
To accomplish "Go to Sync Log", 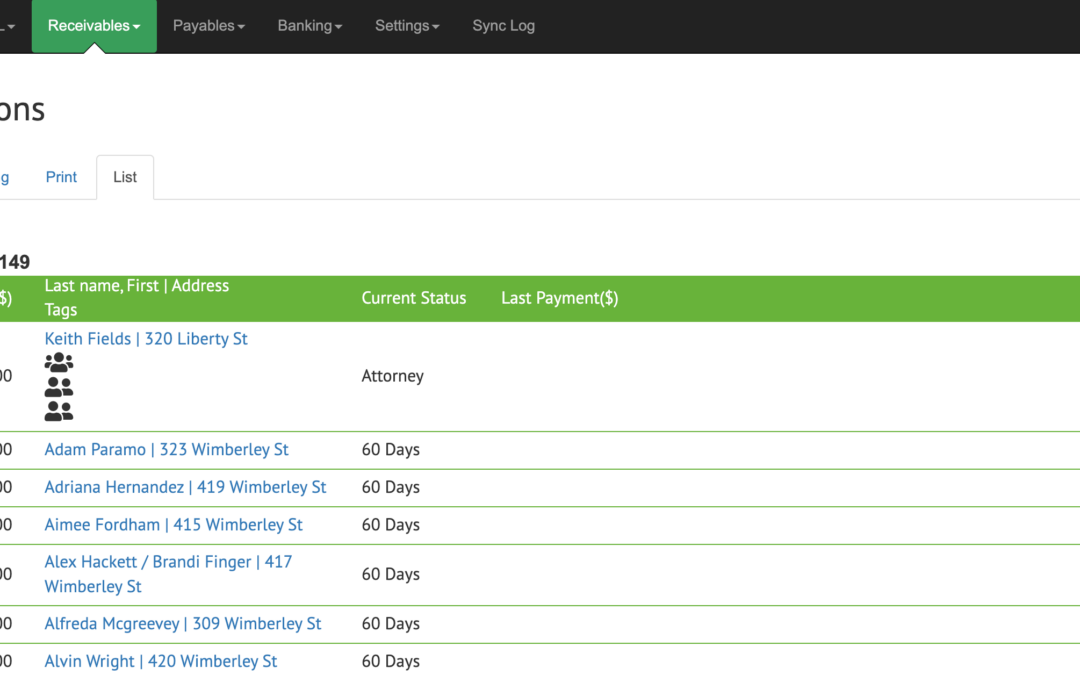I will coord(503,26).
